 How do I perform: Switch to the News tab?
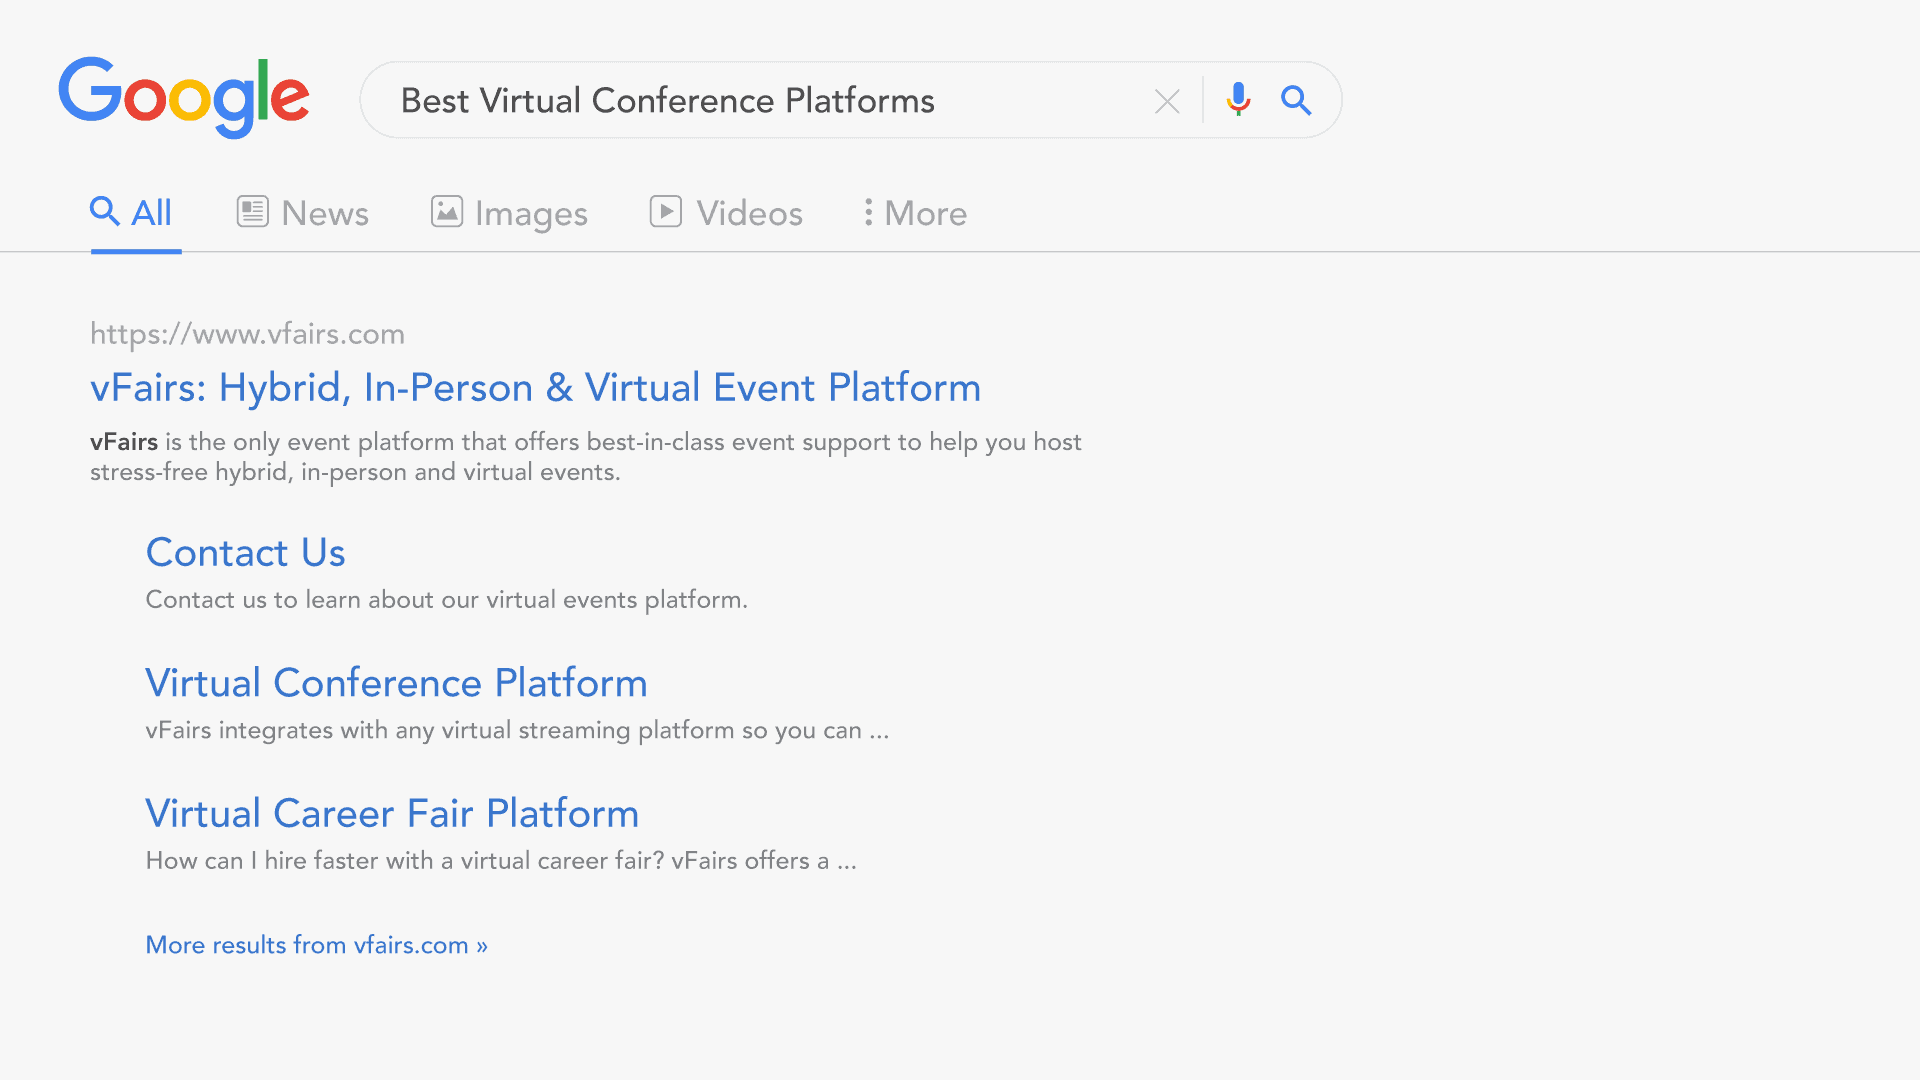303,213
